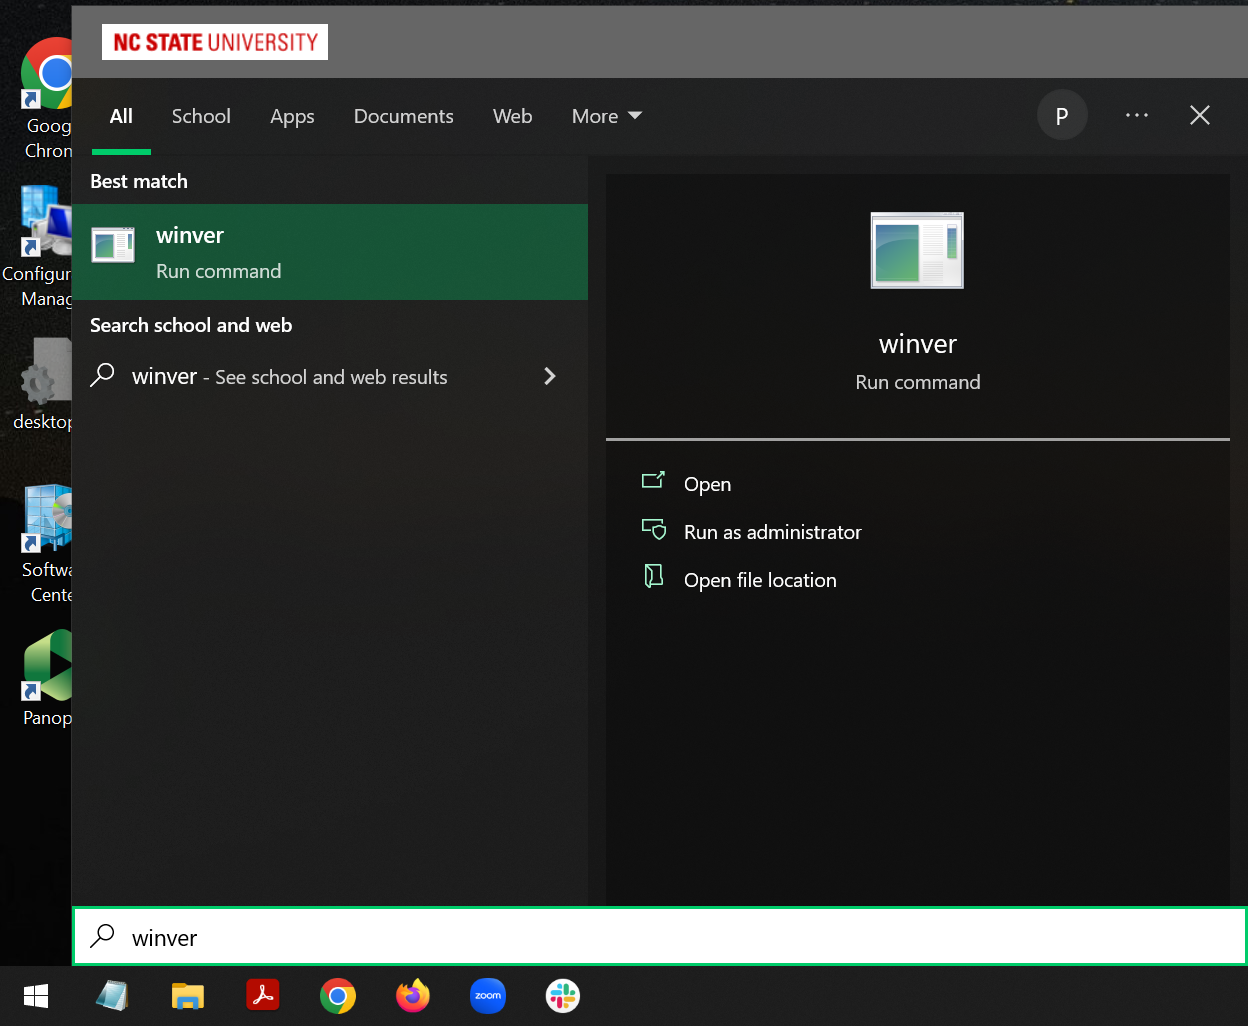Open File Explorer from the taskbar
1248x1026 pixels.
coord(187,996)
